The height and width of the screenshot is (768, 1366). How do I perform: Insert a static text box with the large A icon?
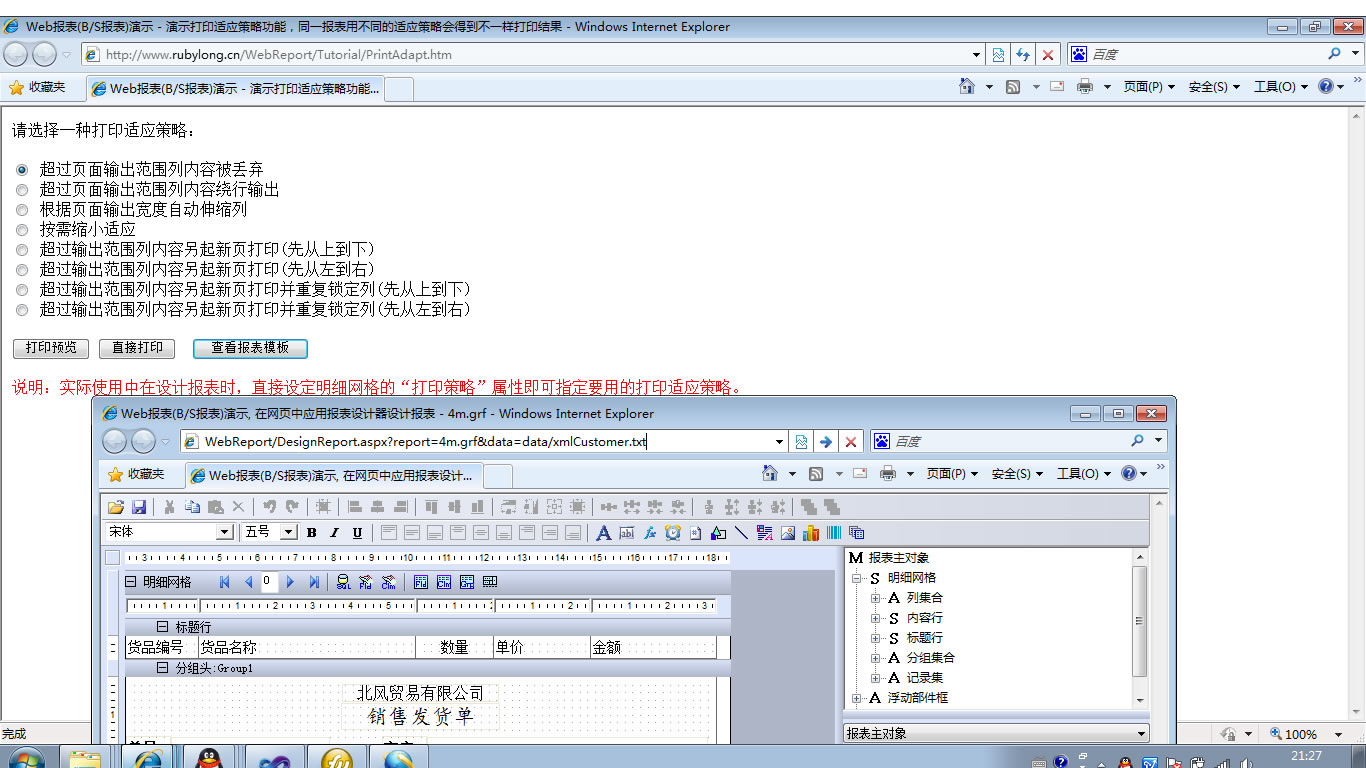tap(603, 533)
